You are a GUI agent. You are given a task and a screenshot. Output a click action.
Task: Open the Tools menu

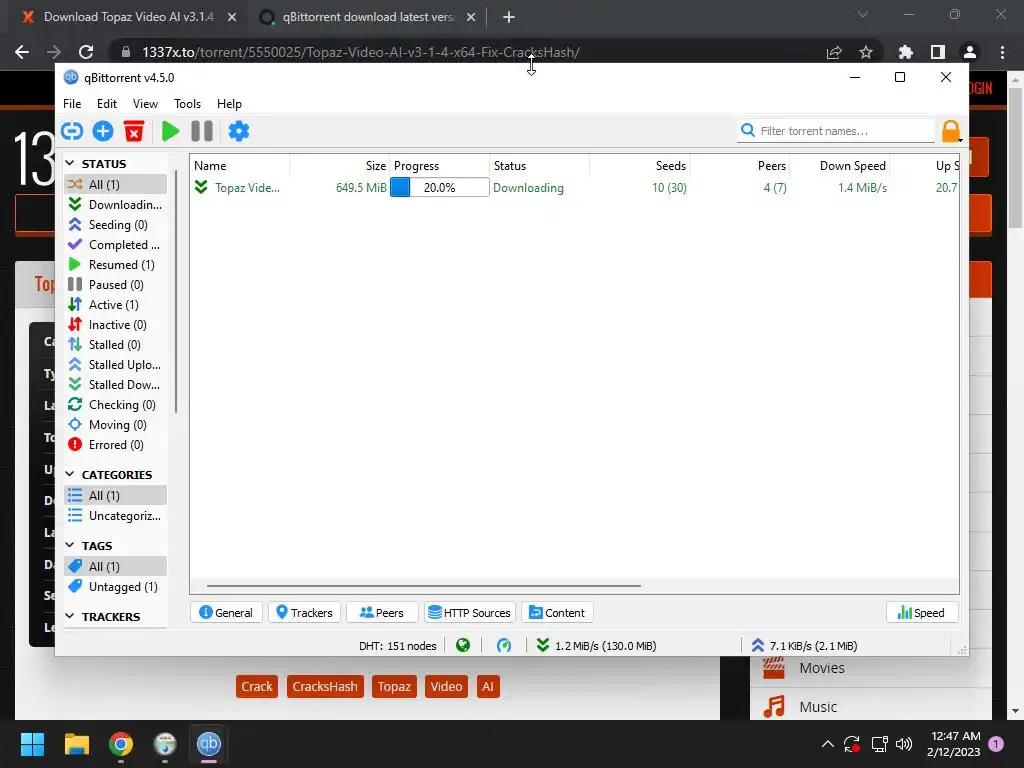point(187,104)
